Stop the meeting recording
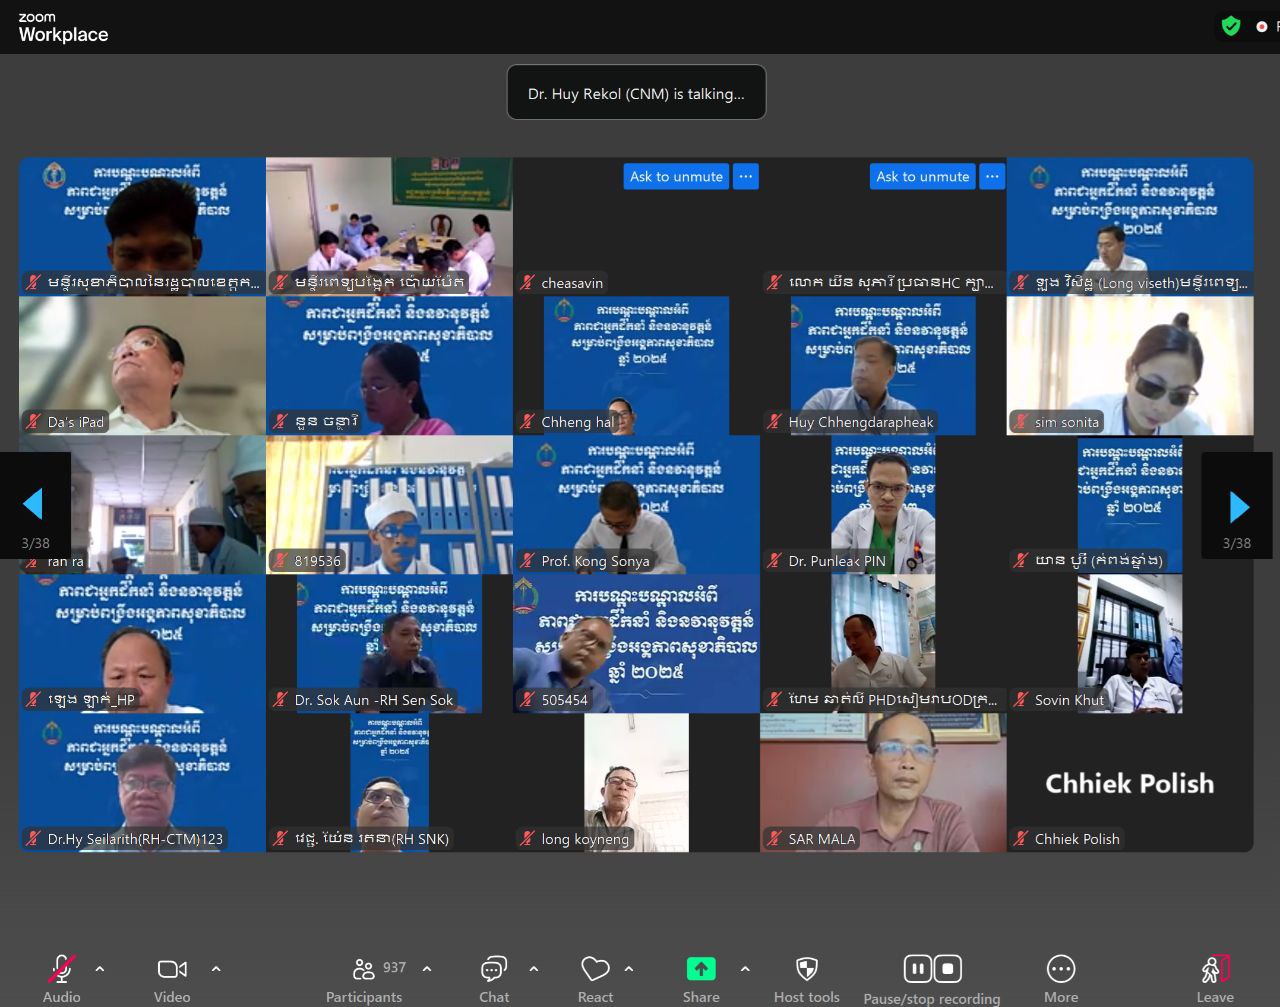 (948, 968)
